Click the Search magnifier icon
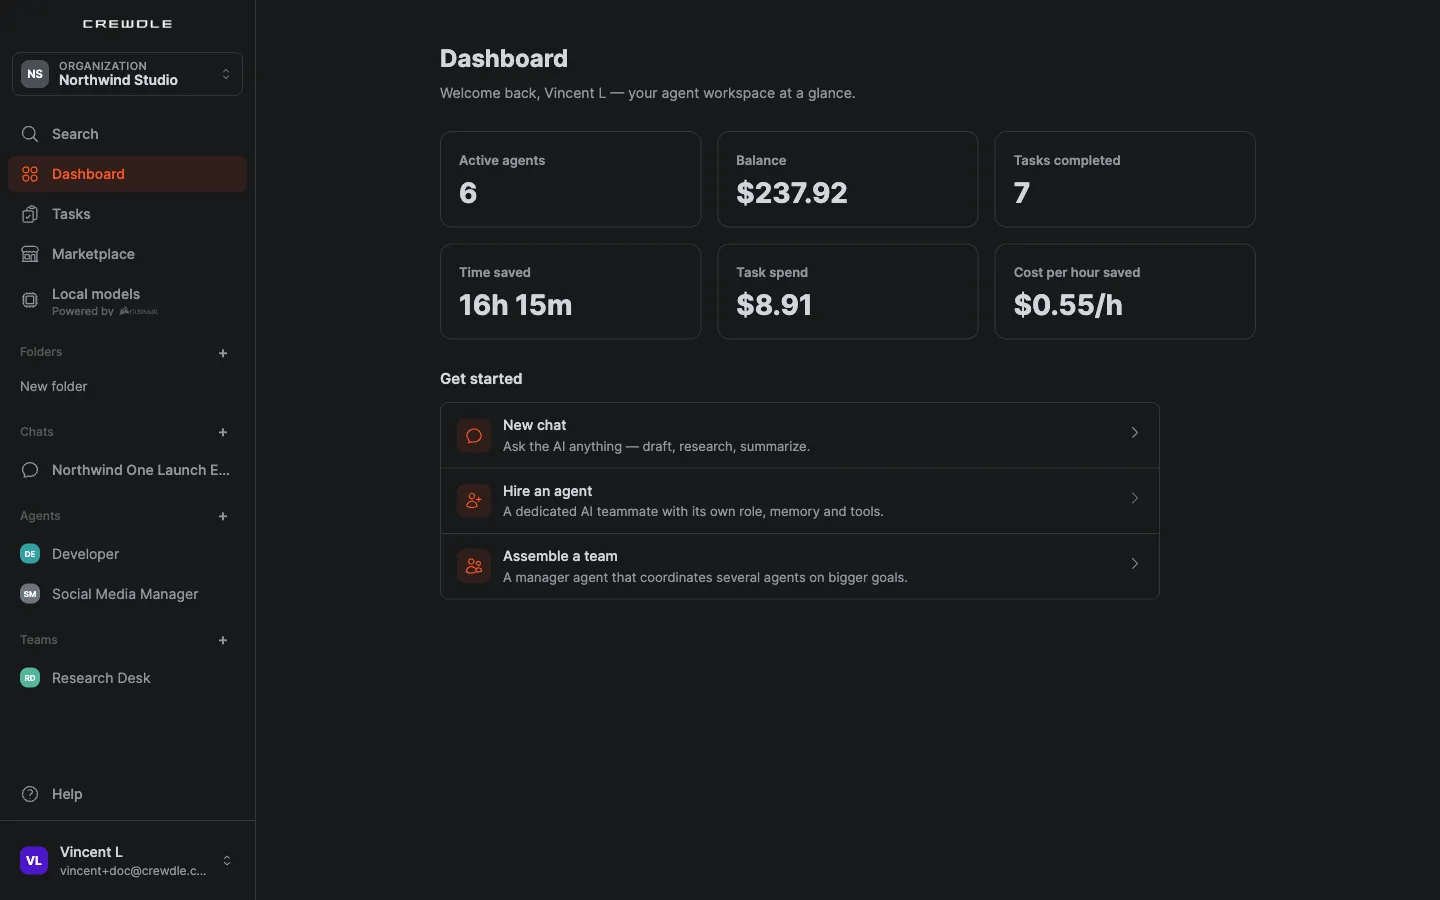This screenshot has height=900, width=1440. (x=30, y=134)
